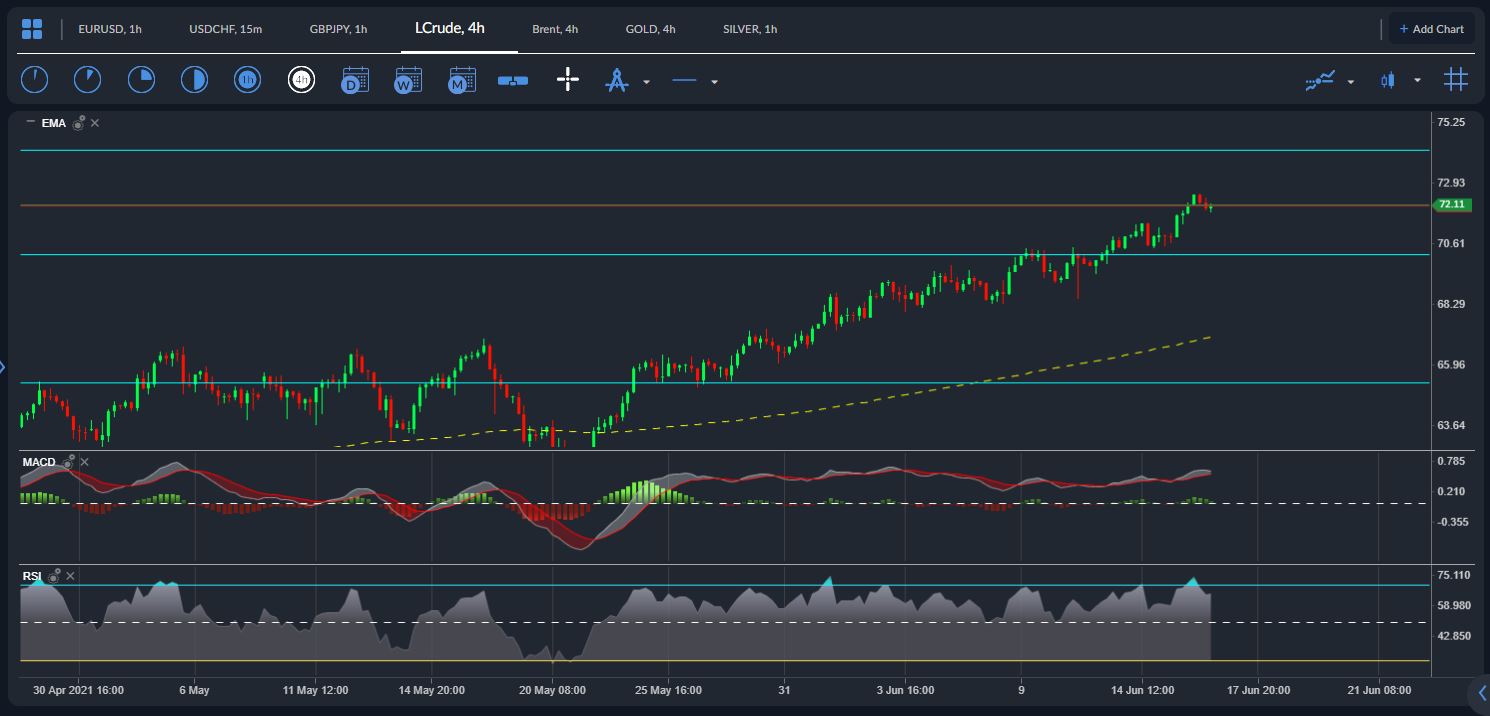Expand the indicators dropdown arrow

[x=1351, y=82]
